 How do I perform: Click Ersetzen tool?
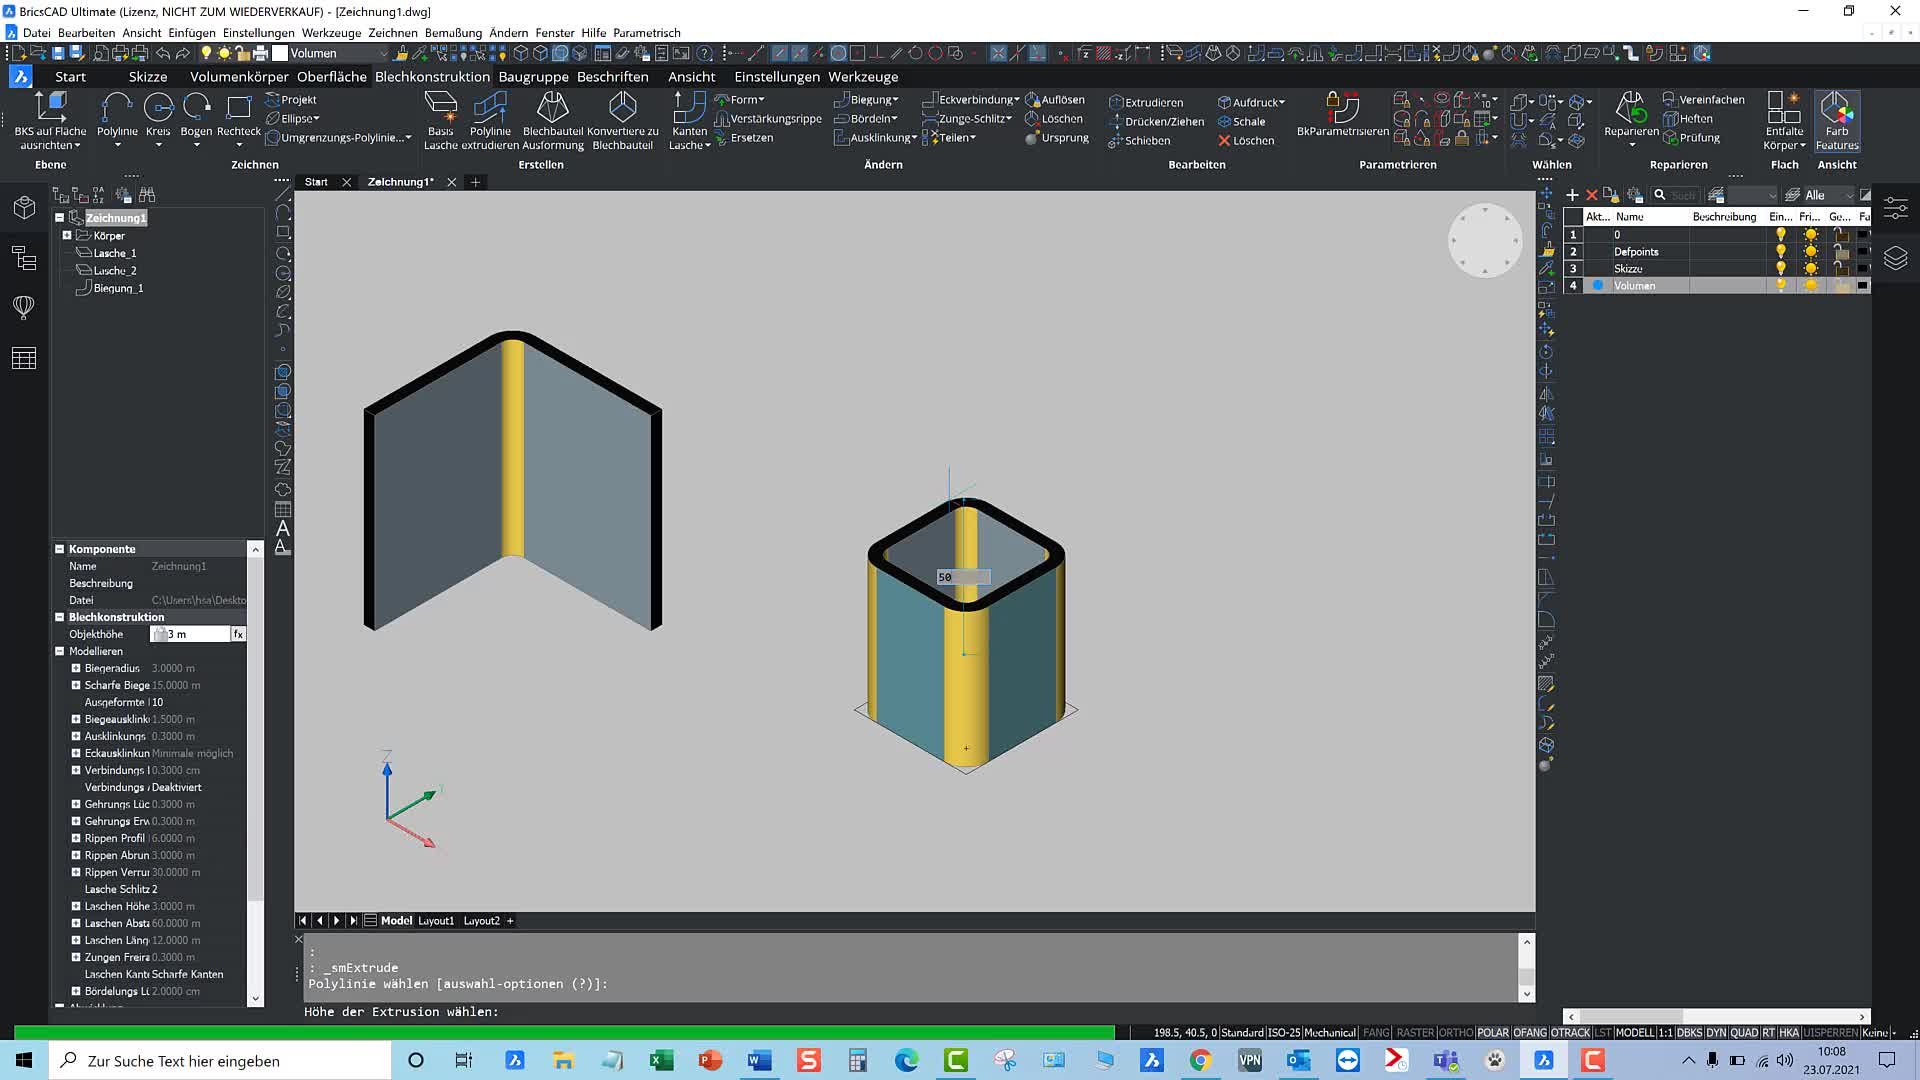coord(744,138)
